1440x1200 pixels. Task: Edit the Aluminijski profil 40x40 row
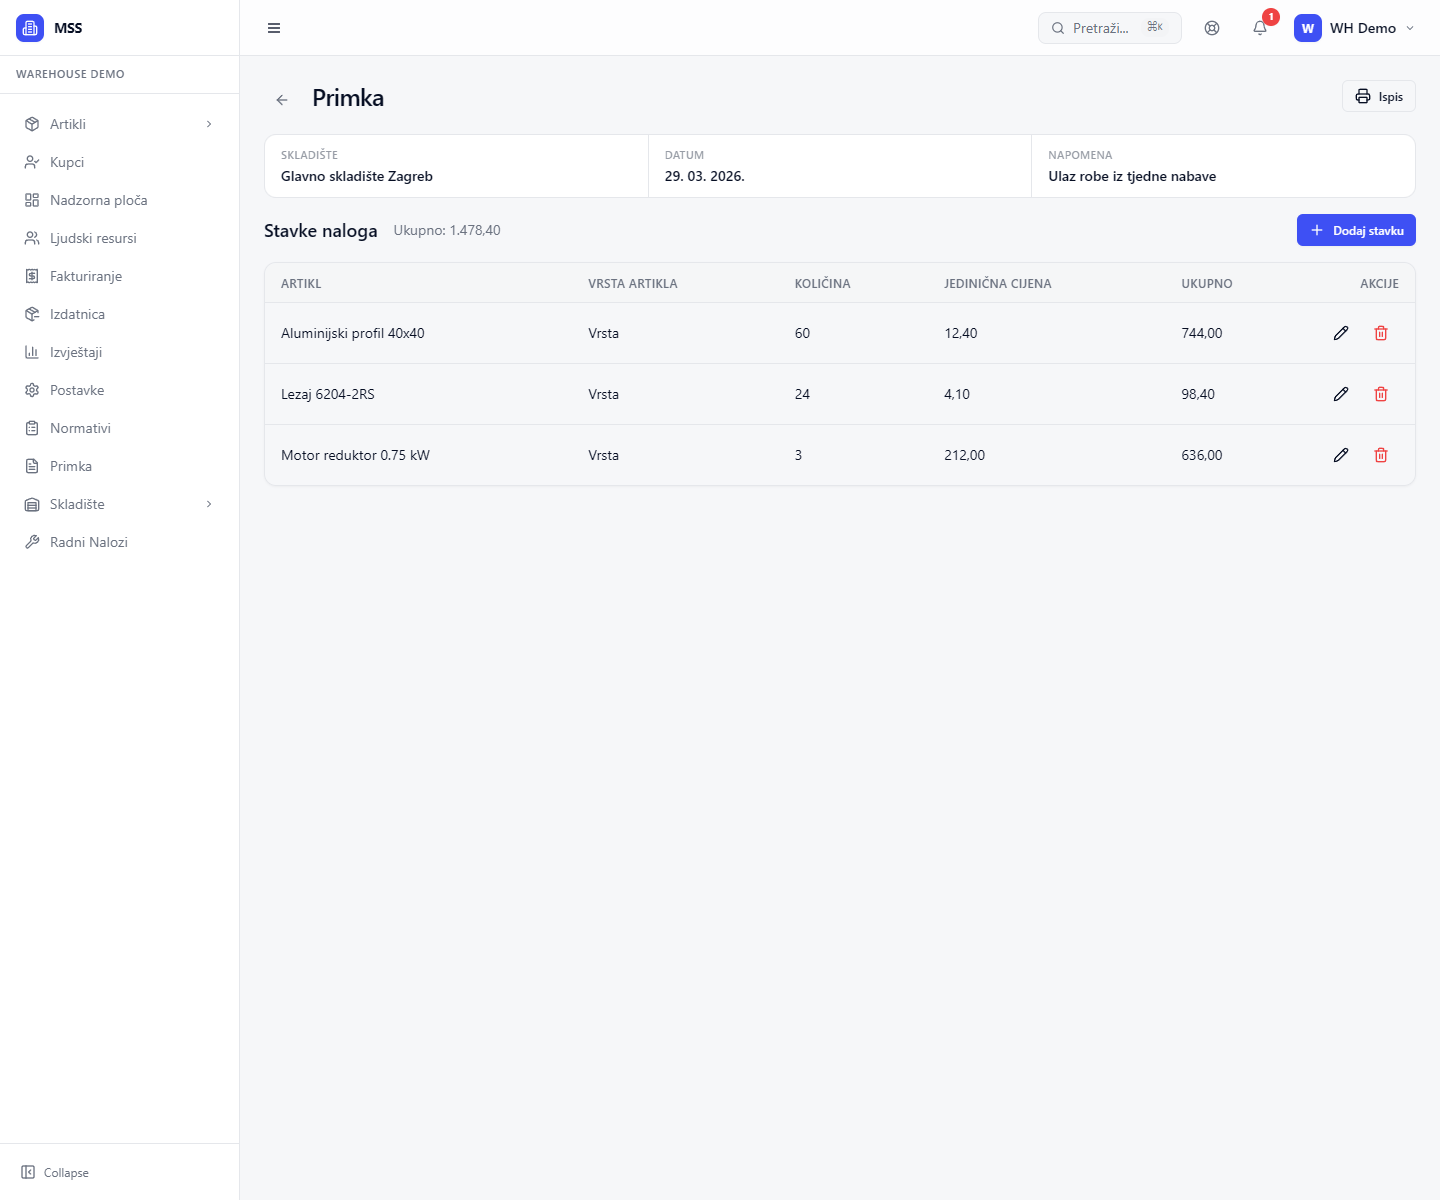point(1341,333)
